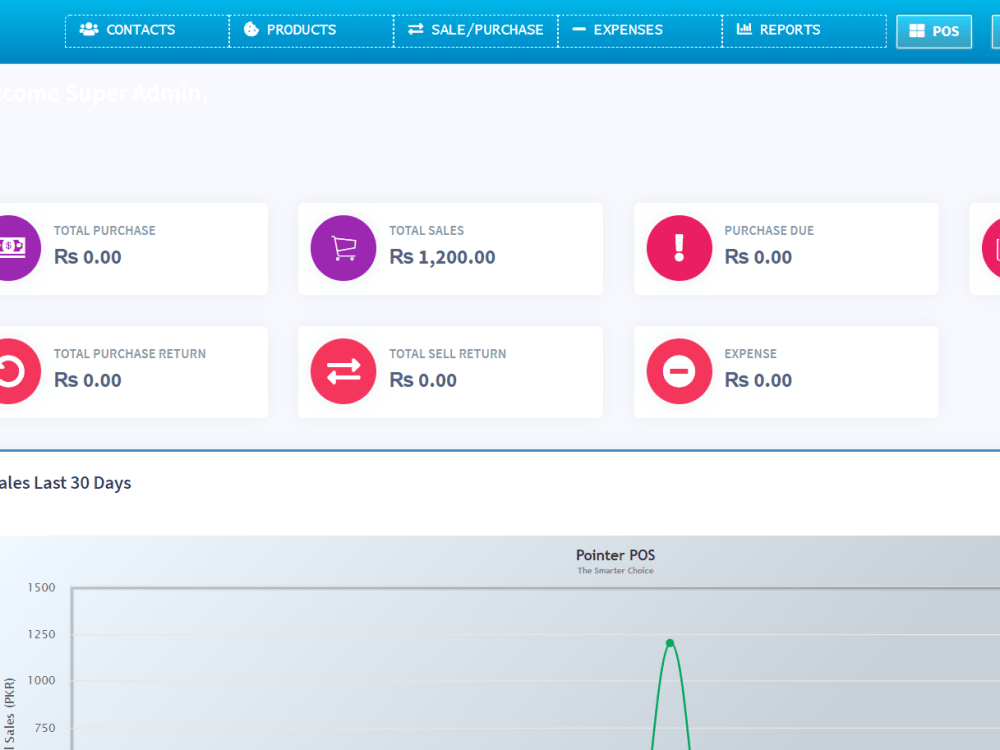Launch the POS screen button
Viewport: 1000px width, 750px height.
click(x=934, y=31)
